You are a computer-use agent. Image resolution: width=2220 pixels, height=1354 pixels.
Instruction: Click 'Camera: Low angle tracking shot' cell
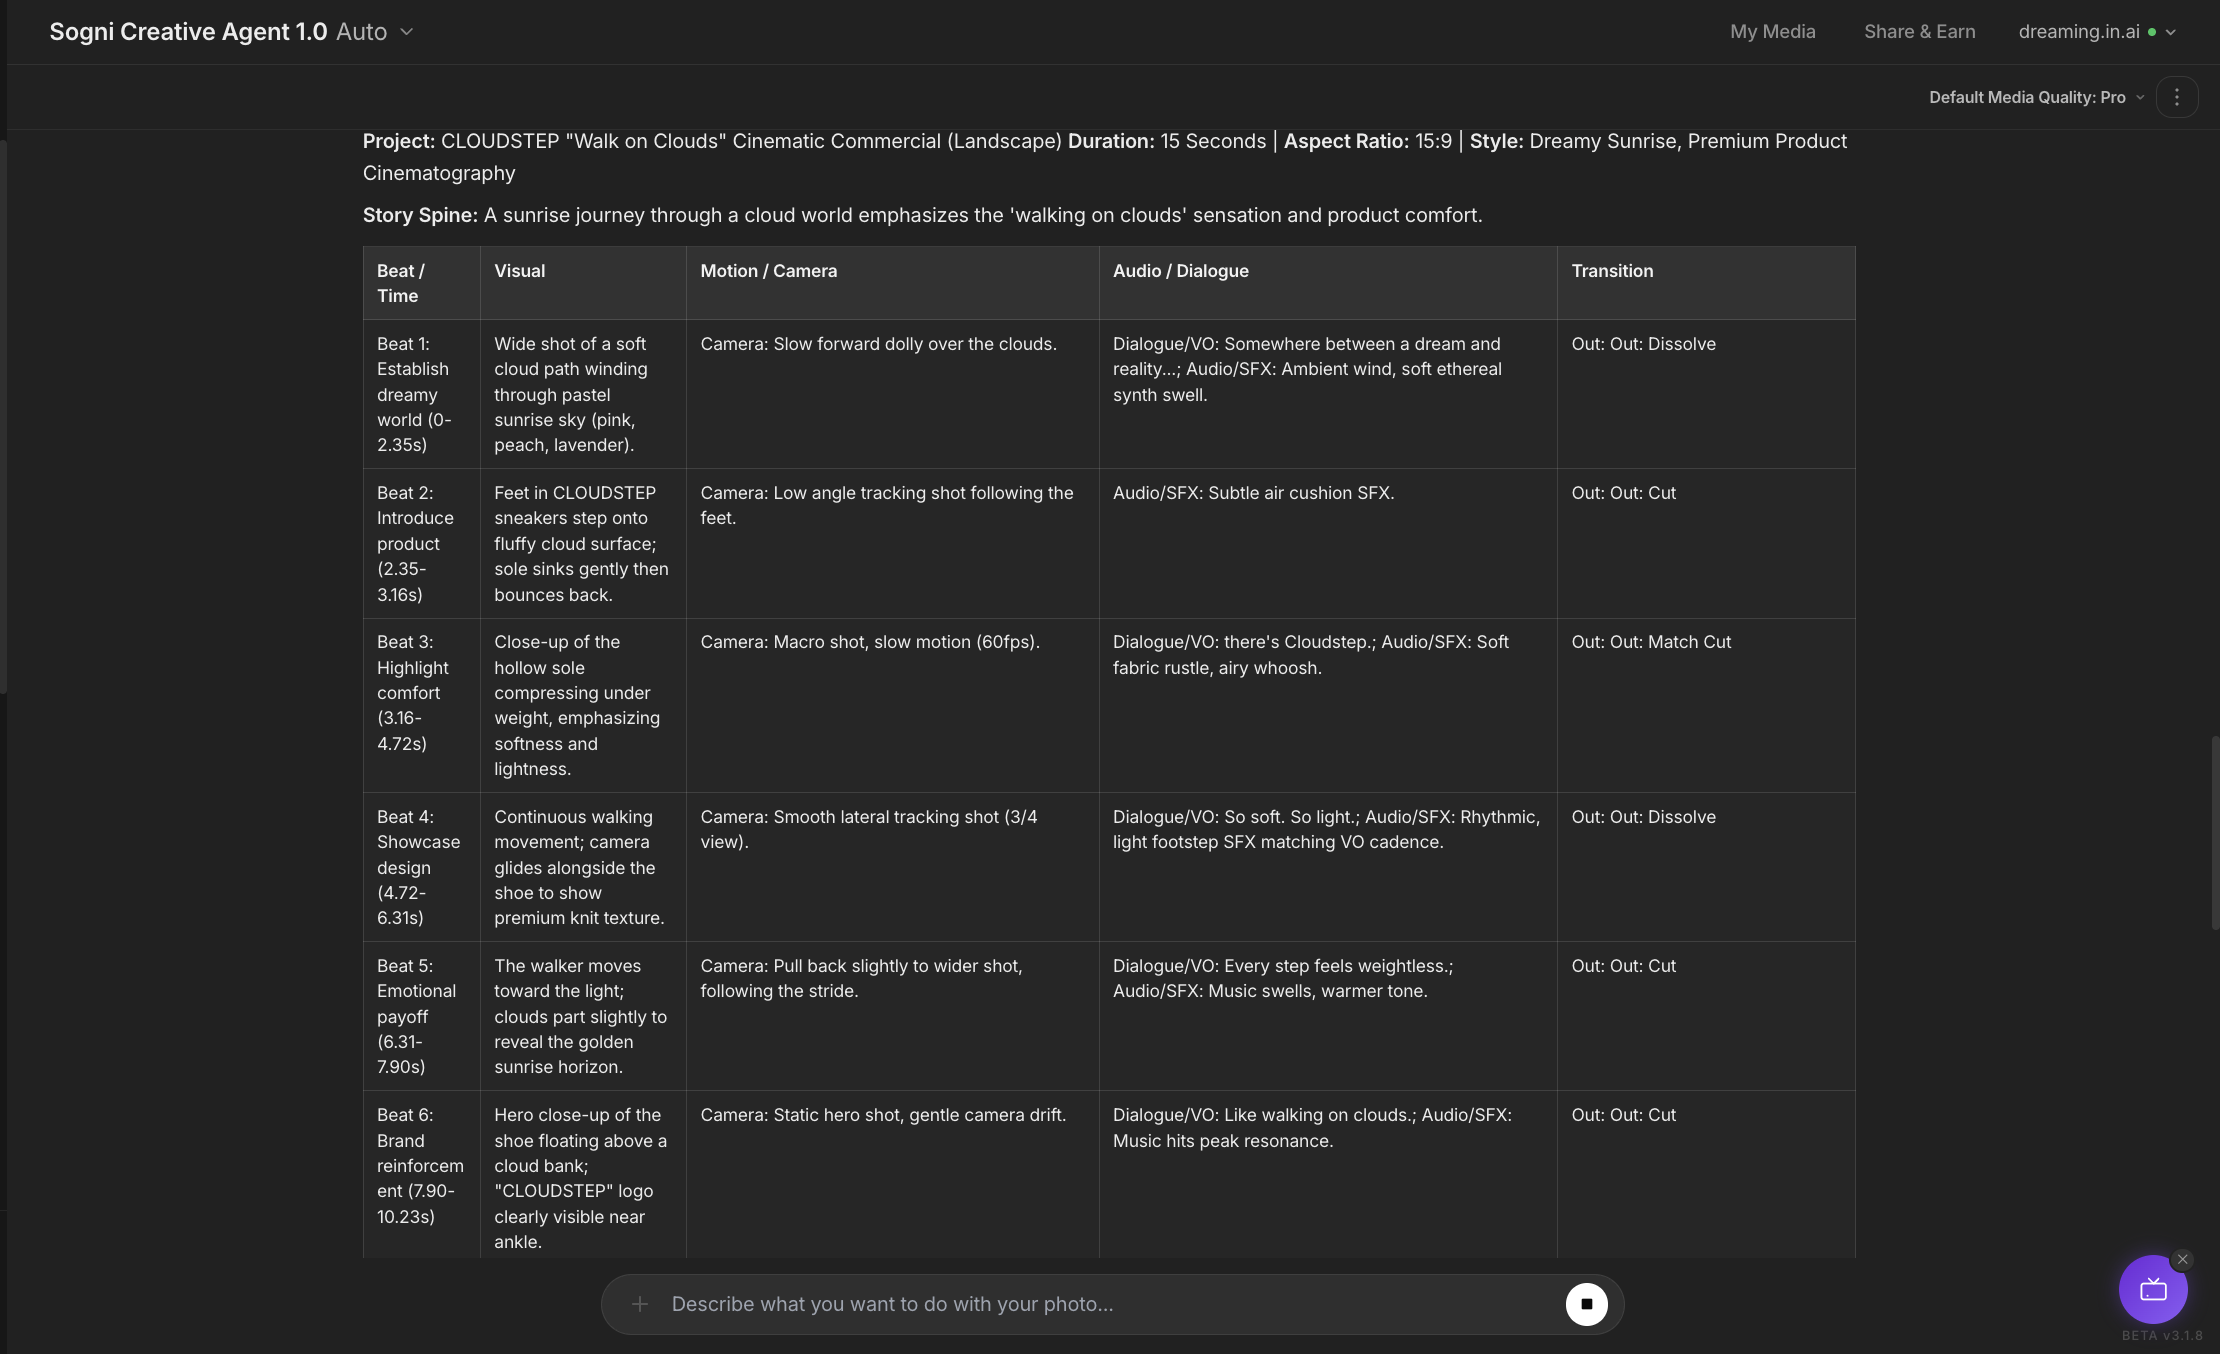(x=892, y=544)
